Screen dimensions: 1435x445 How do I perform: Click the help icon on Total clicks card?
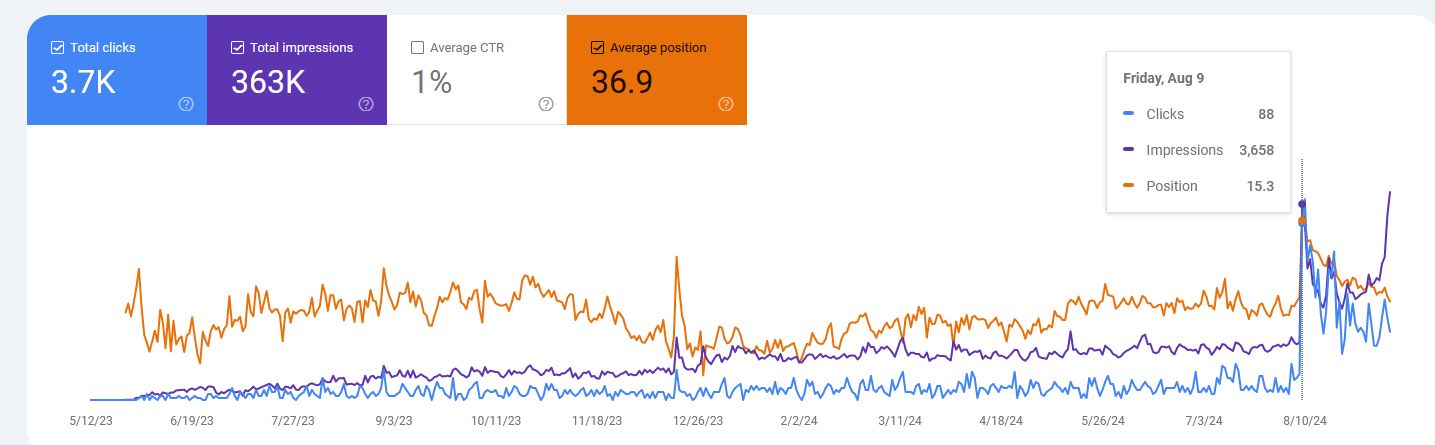tap(186, 104)
